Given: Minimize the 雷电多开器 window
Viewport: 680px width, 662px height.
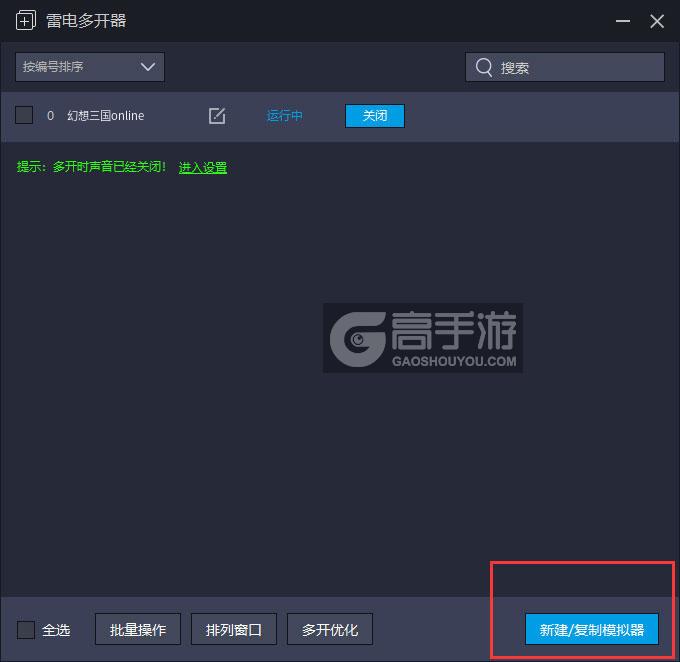Looking at the screenshot, I should coord(623,21).
